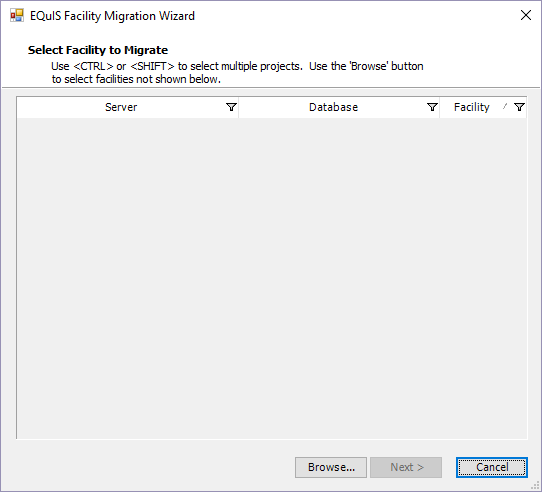Open filter for the Database column
Image resolution: width=542 pixels, height=492 pixels.
pos(432,107)
